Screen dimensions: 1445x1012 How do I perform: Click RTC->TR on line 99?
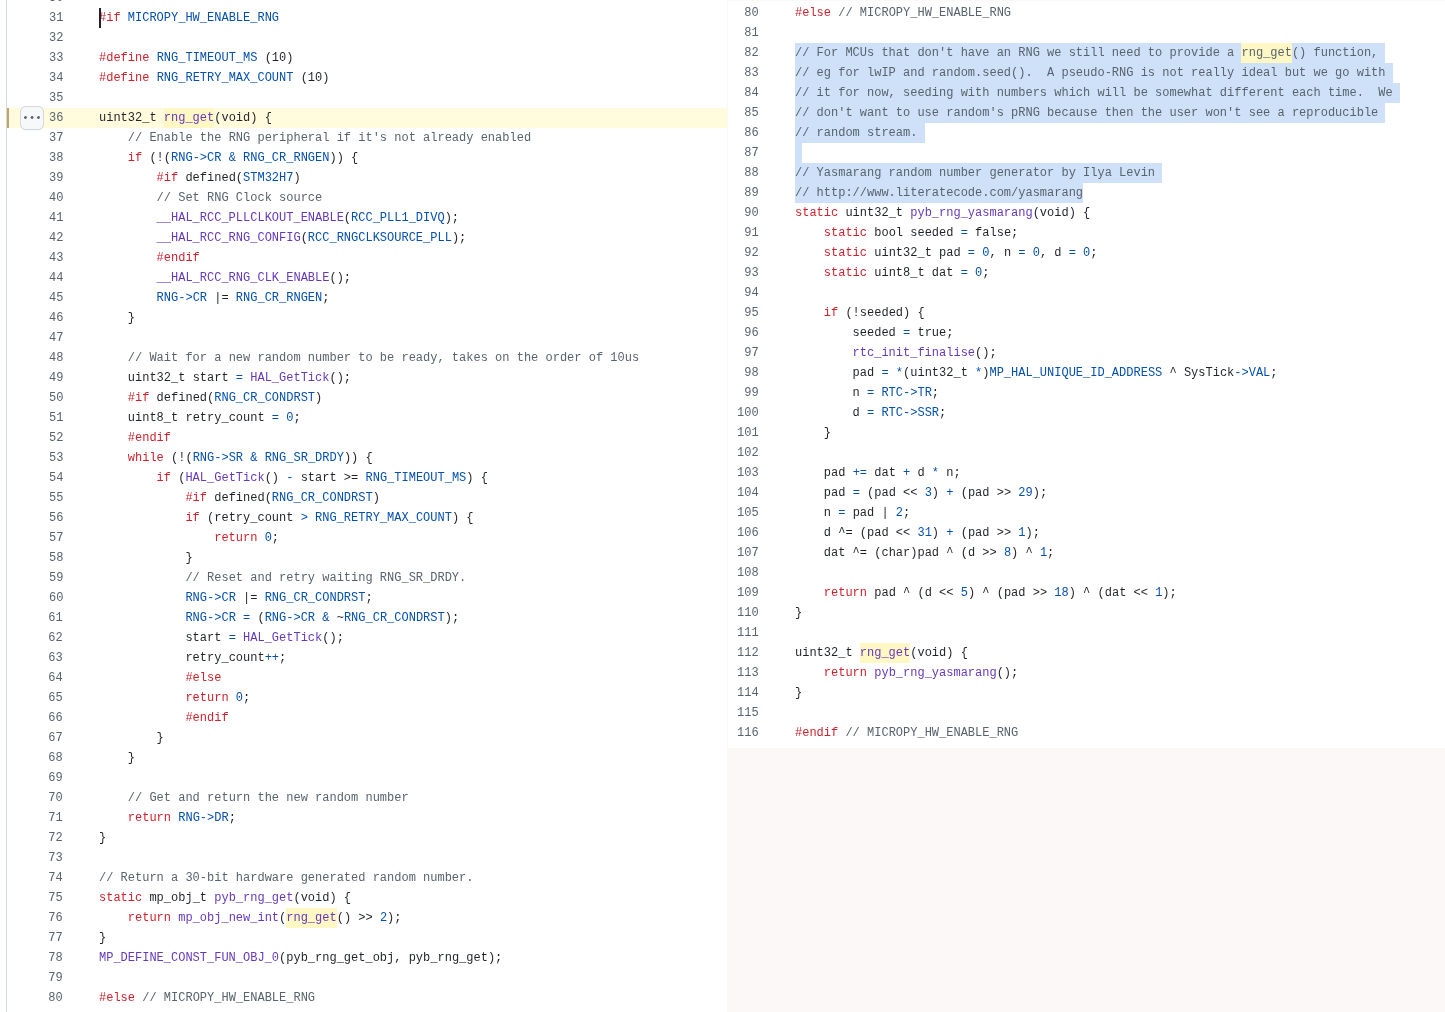tap(906, 392)
